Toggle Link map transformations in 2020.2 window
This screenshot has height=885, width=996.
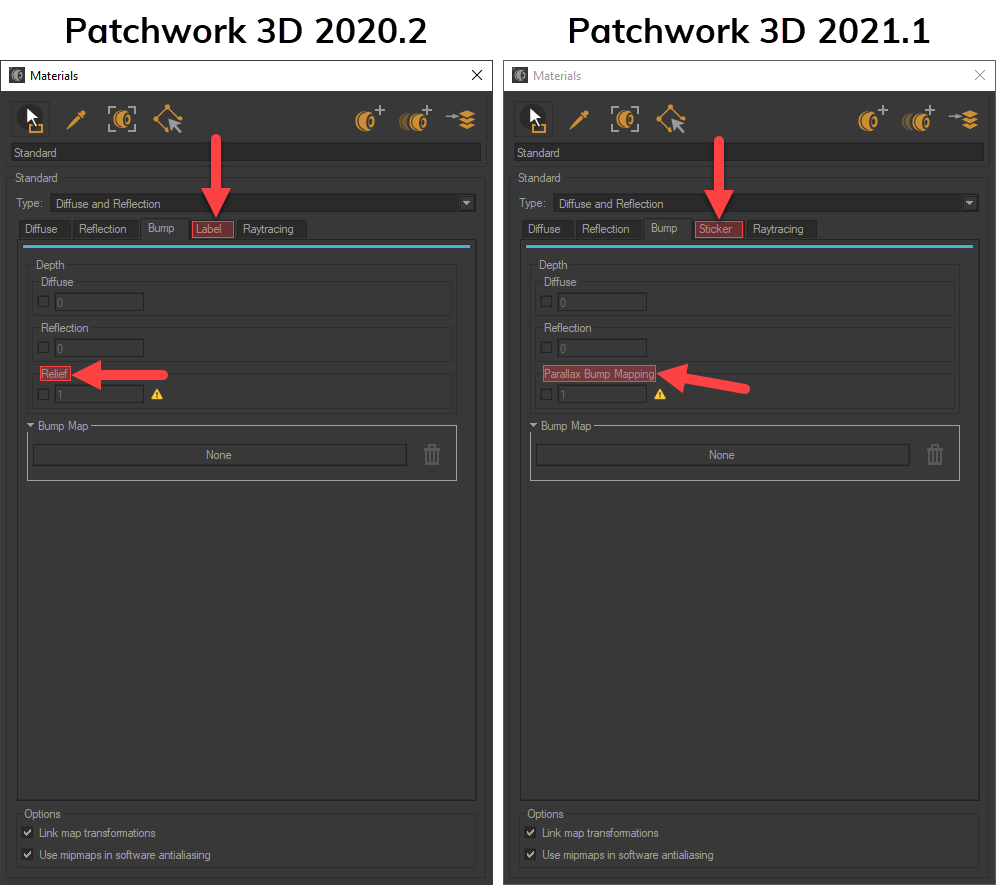pyautogui.click(x=27, y=832)
